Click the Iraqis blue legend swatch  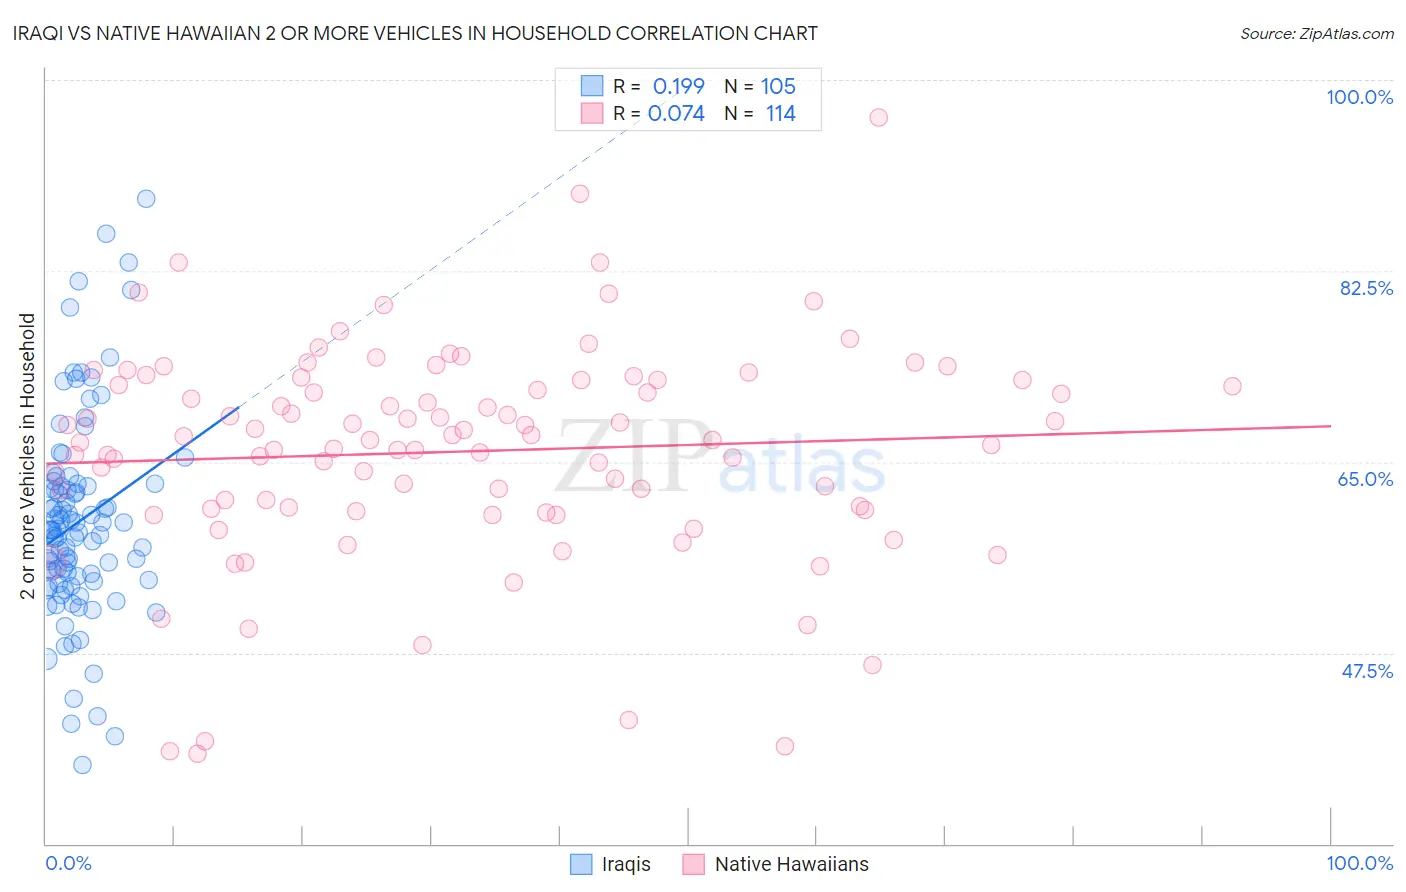coord(581,864)
